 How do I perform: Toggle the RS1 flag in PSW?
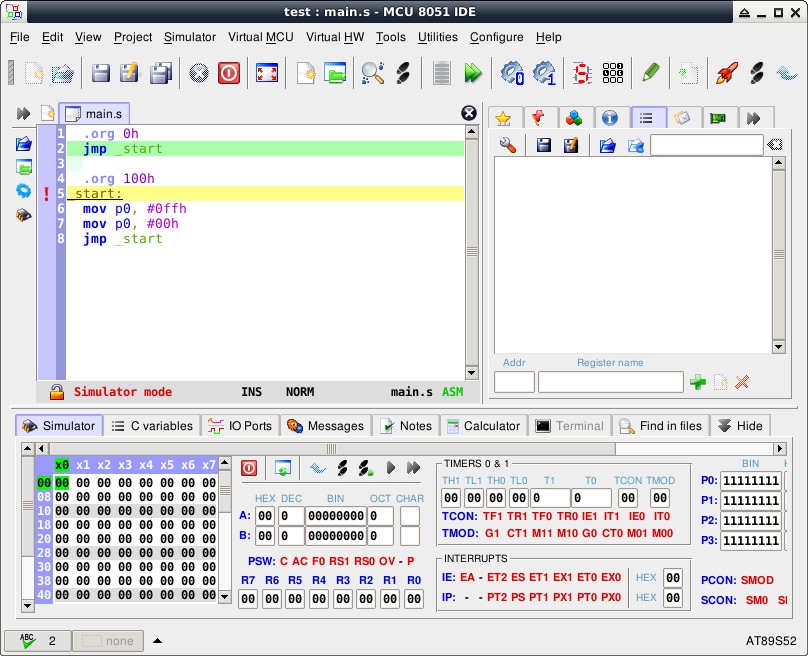[x=340, y=561]
